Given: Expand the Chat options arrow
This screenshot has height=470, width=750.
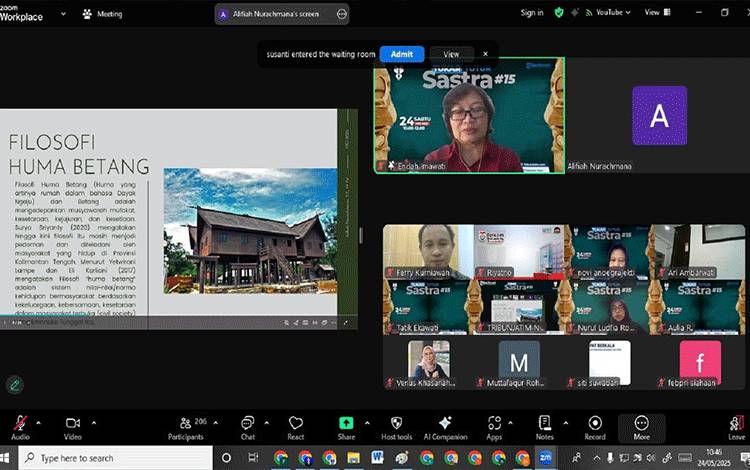Looking at the screenshot, I should (x=266, y=423).
